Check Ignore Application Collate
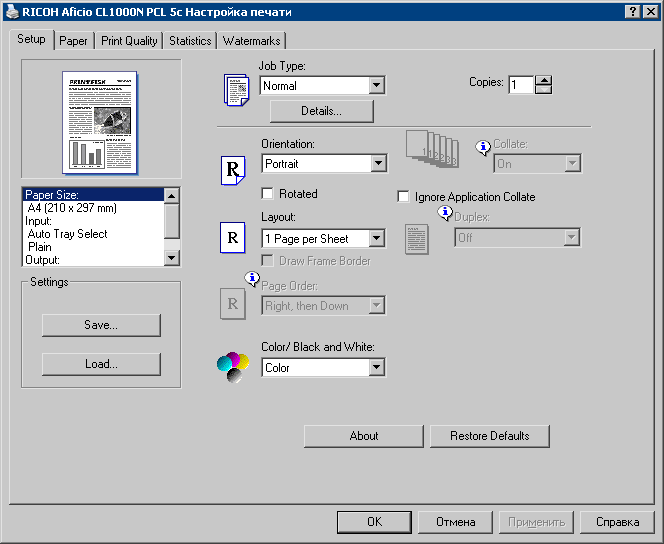Viewport: 664px width, 544px height. 403,196
